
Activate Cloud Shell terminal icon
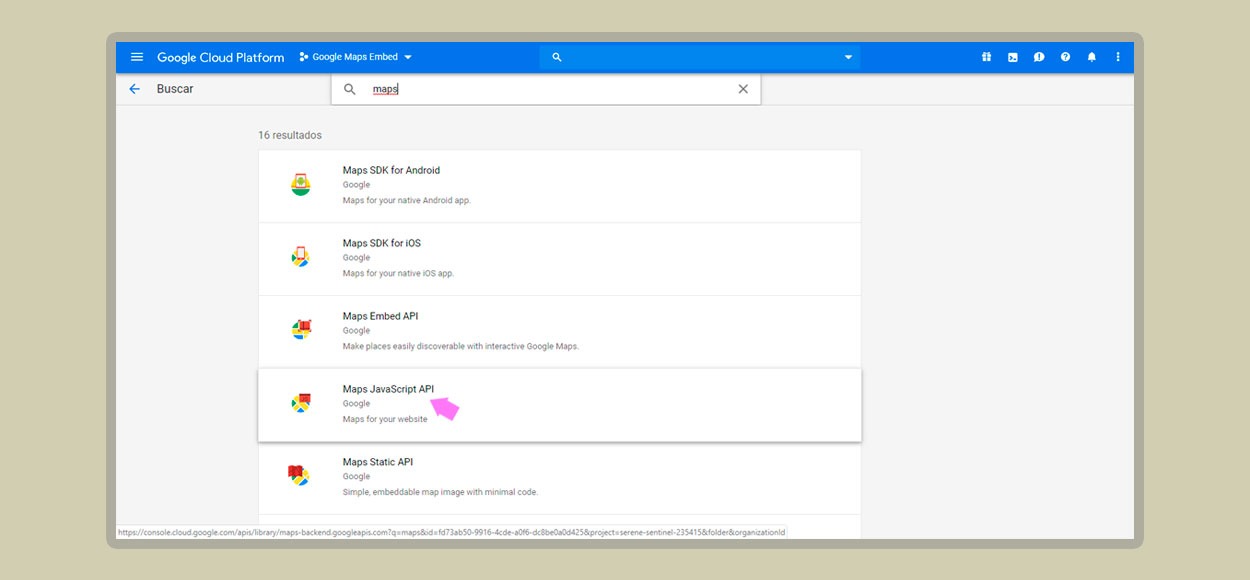click(x=1013, y=57)
